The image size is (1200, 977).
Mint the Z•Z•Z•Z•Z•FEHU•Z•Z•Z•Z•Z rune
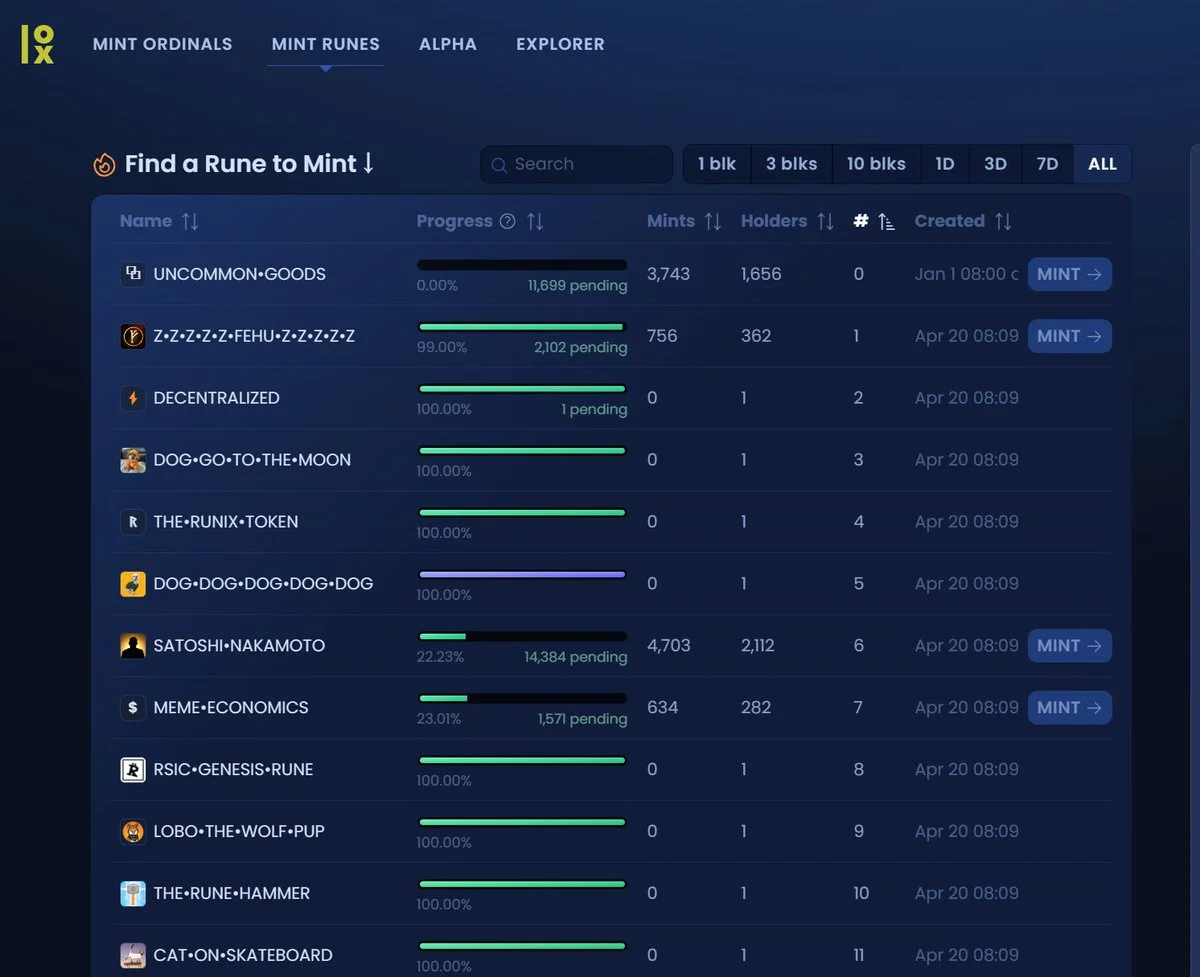tap(1070, 336)
